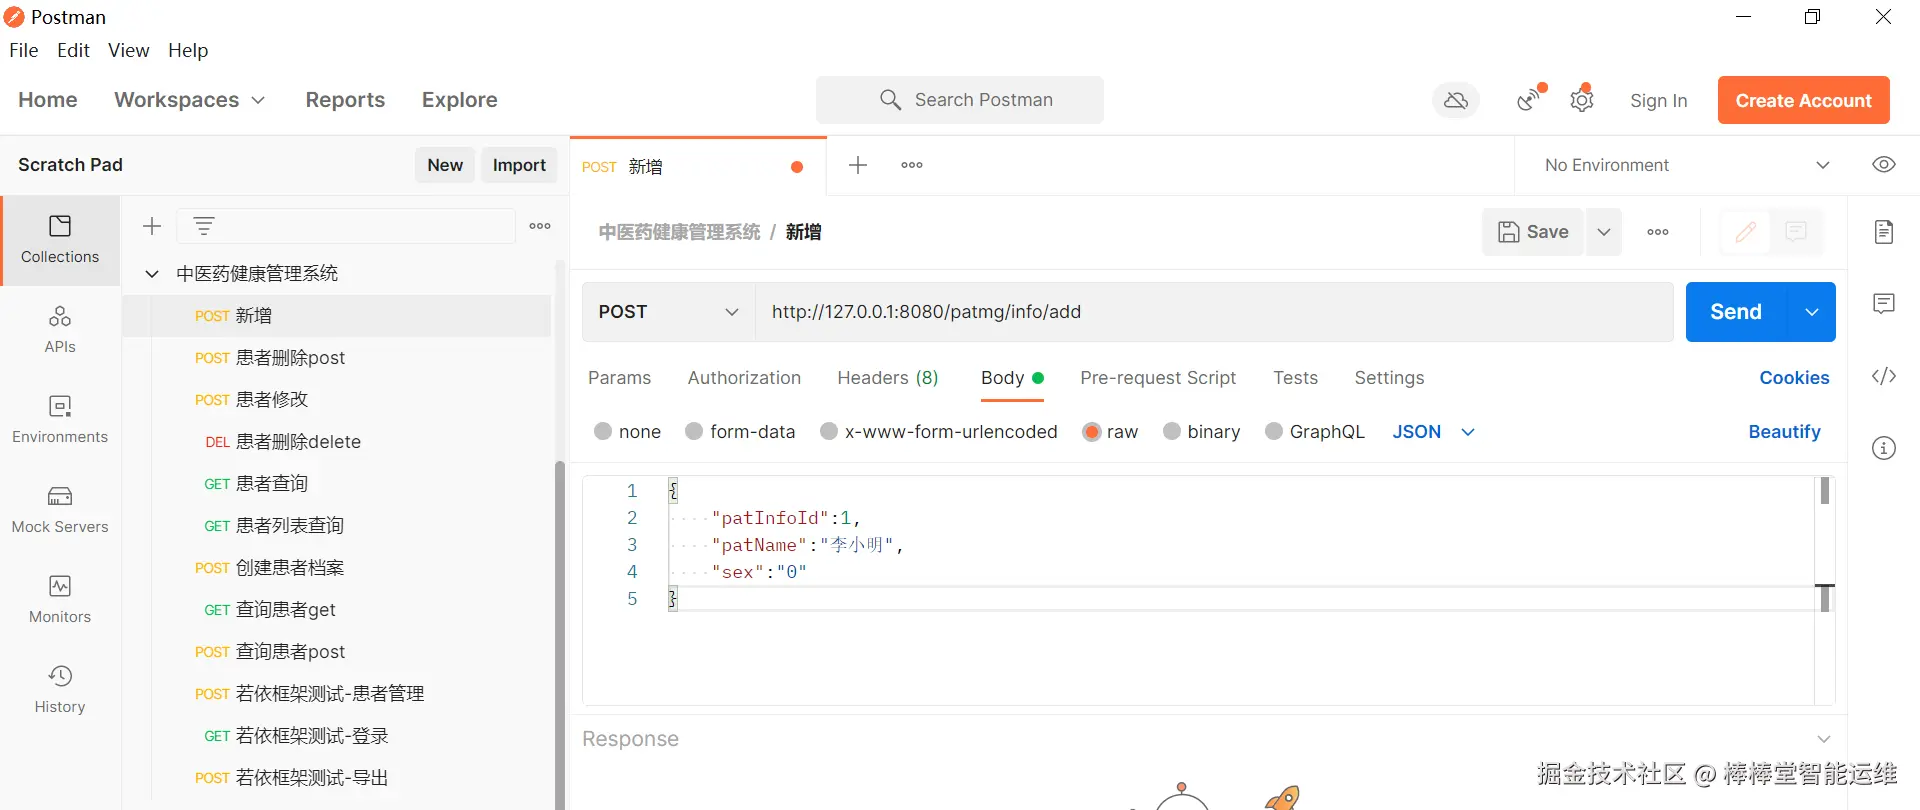The width and height of the screenshot is (1920, 810).
Task: Open the code snippet panel icon
Action: coord(1884,376)
